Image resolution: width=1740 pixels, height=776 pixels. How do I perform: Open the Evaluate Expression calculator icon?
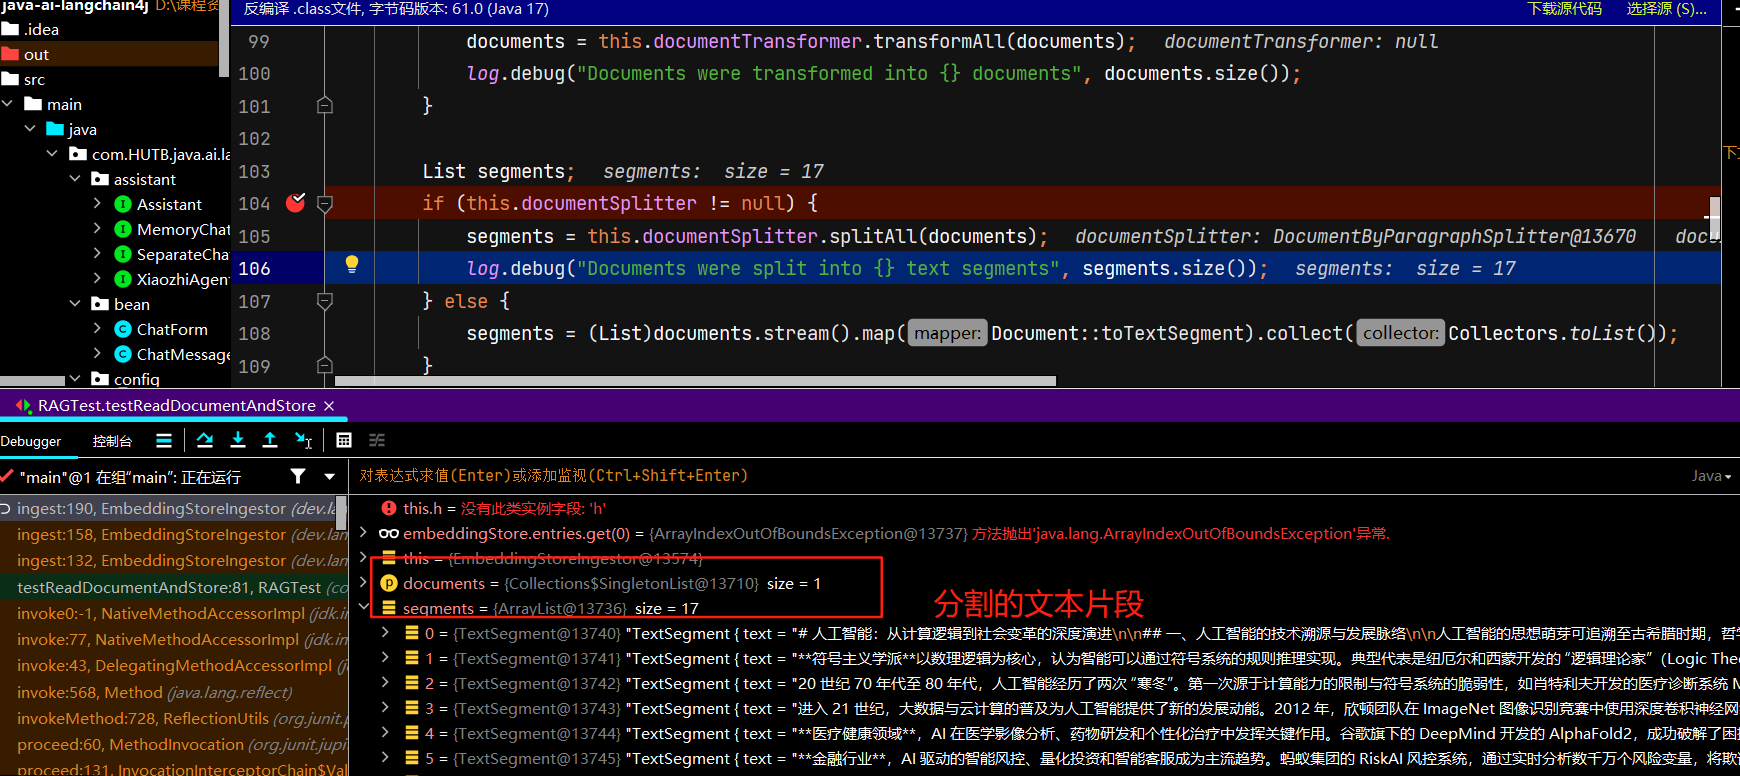[x=344, y=440]
